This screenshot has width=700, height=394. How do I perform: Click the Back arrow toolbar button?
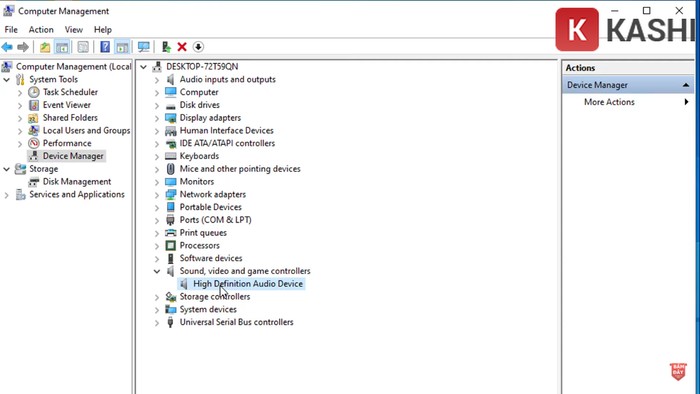point(7,47)
